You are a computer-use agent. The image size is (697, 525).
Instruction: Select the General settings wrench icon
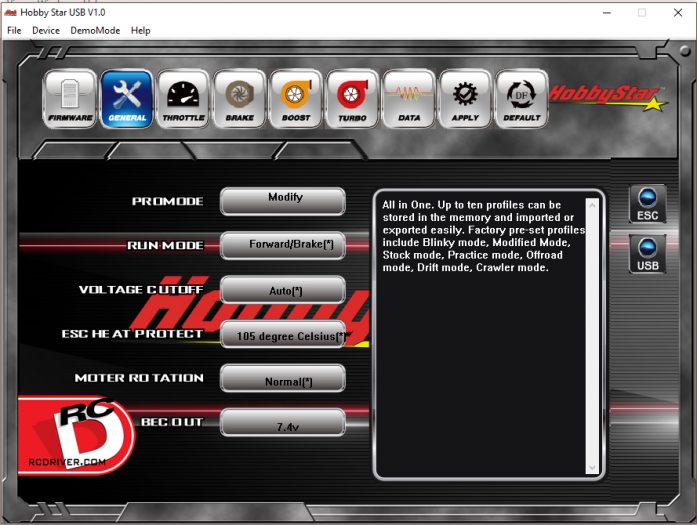click(127, 99)
